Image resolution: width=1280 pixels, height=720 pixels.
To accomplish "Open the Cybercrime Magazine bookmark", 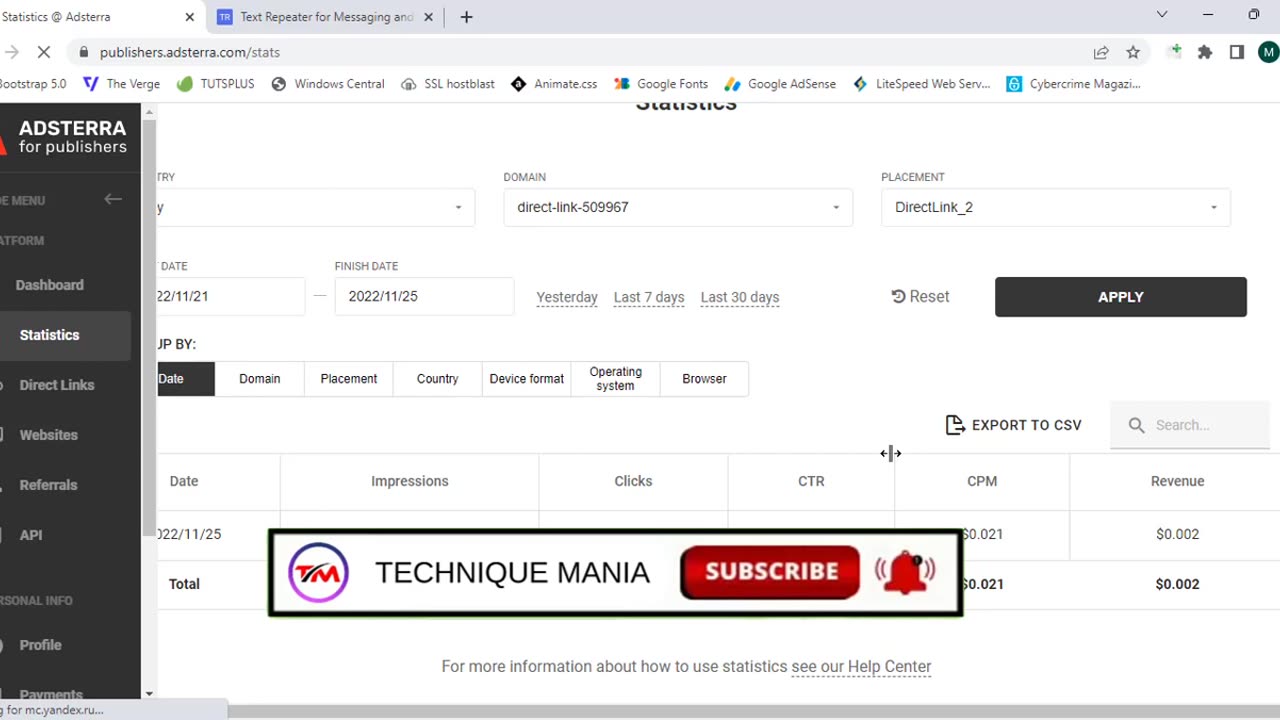I will (1073, 84).
